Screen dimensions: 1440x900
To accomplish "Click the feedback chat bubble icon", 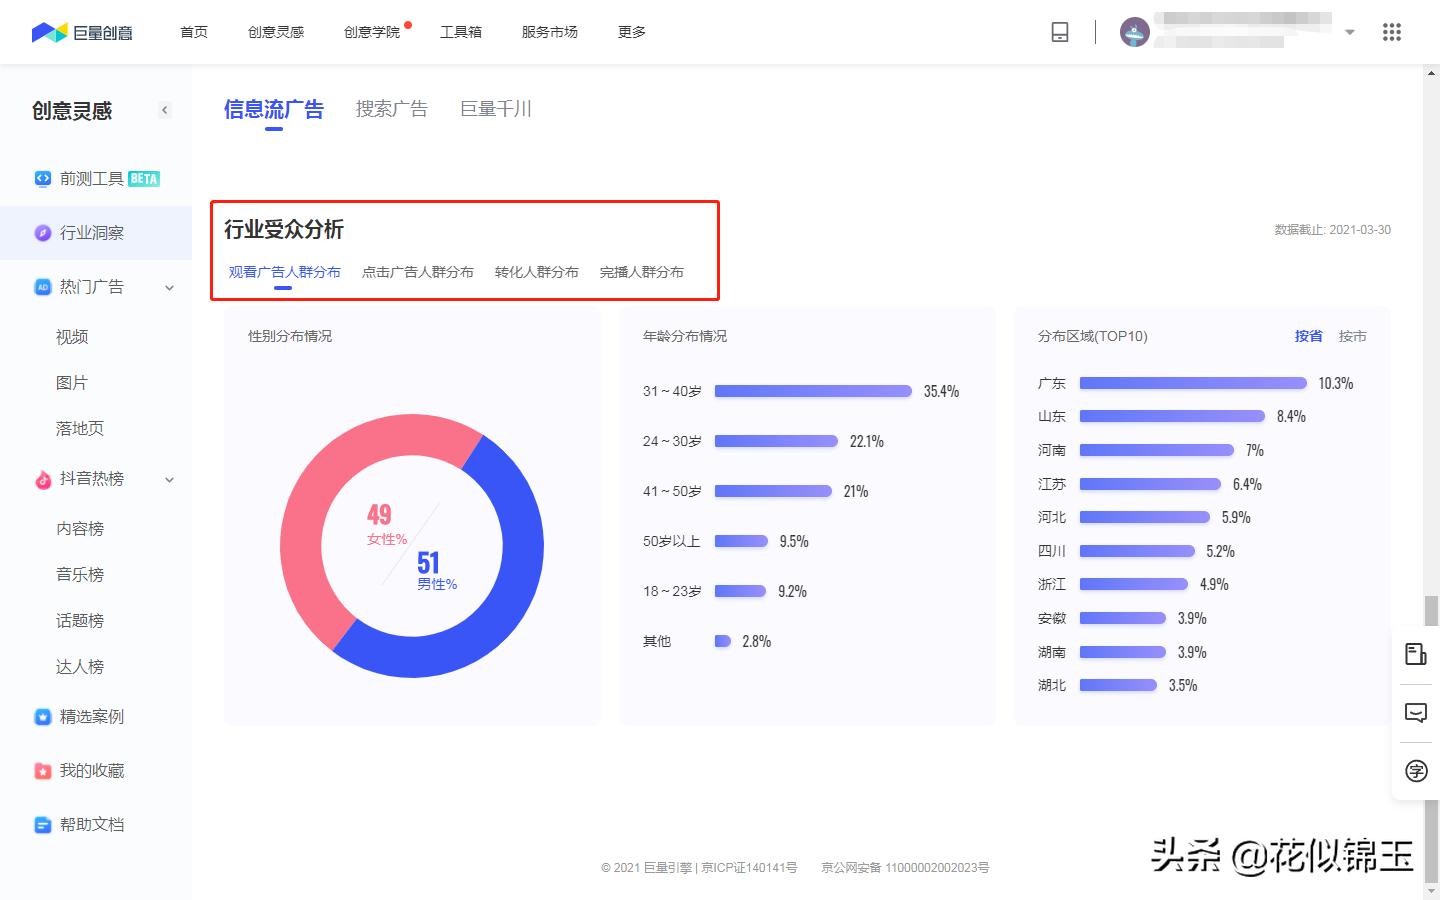I will (x=1415, y=712).
